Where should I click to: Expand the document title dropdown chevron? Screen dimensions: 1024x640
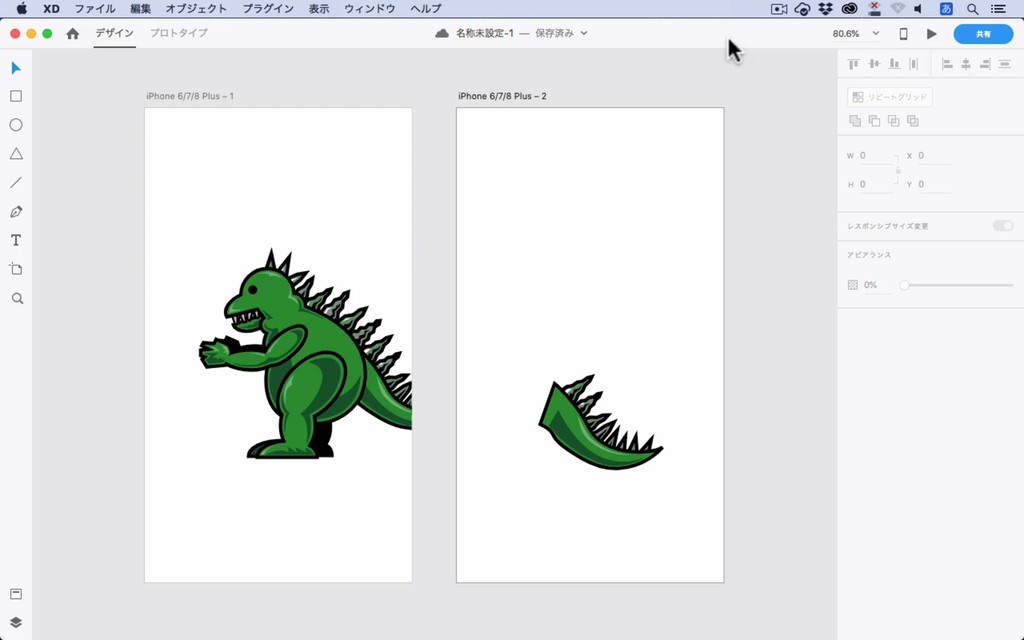[x=584, y=33]
